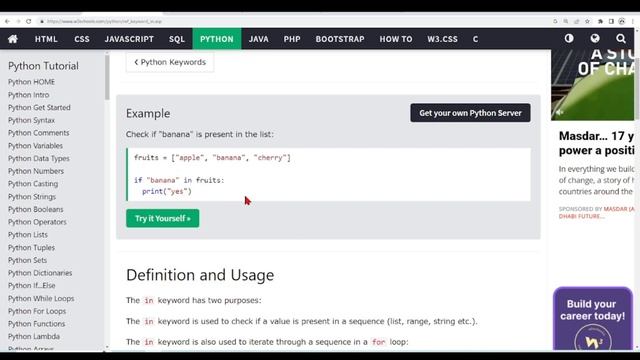Bookmark this page with the star icon
640x360 pixels.
pos(587,21)
